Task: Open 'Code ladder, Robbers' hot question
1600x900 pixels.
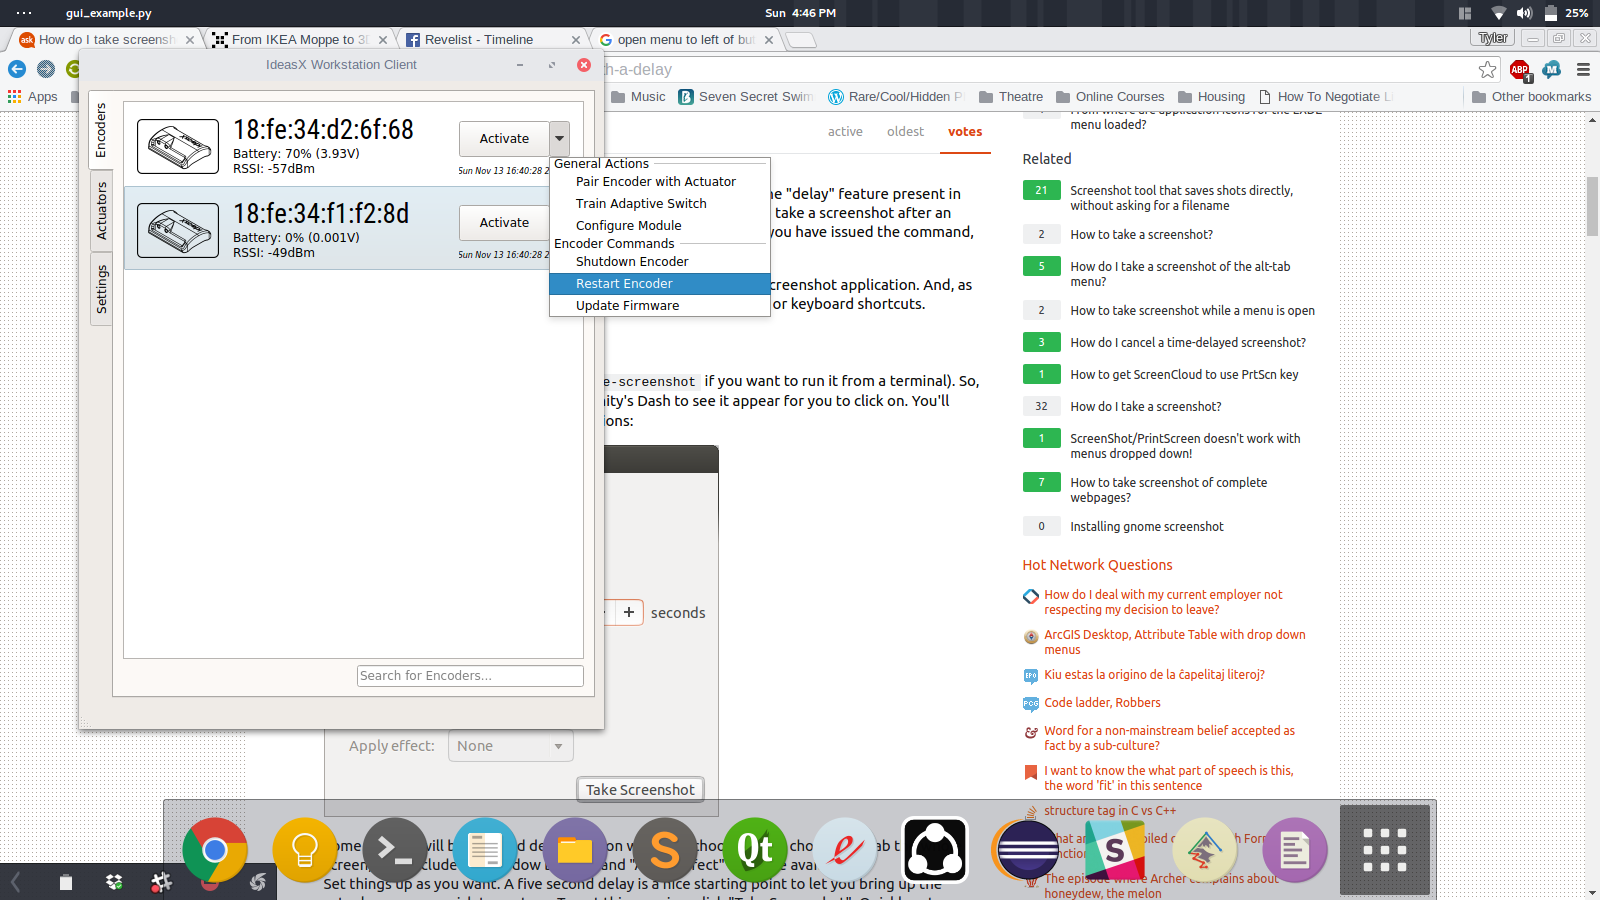Action: (1102, 703)
